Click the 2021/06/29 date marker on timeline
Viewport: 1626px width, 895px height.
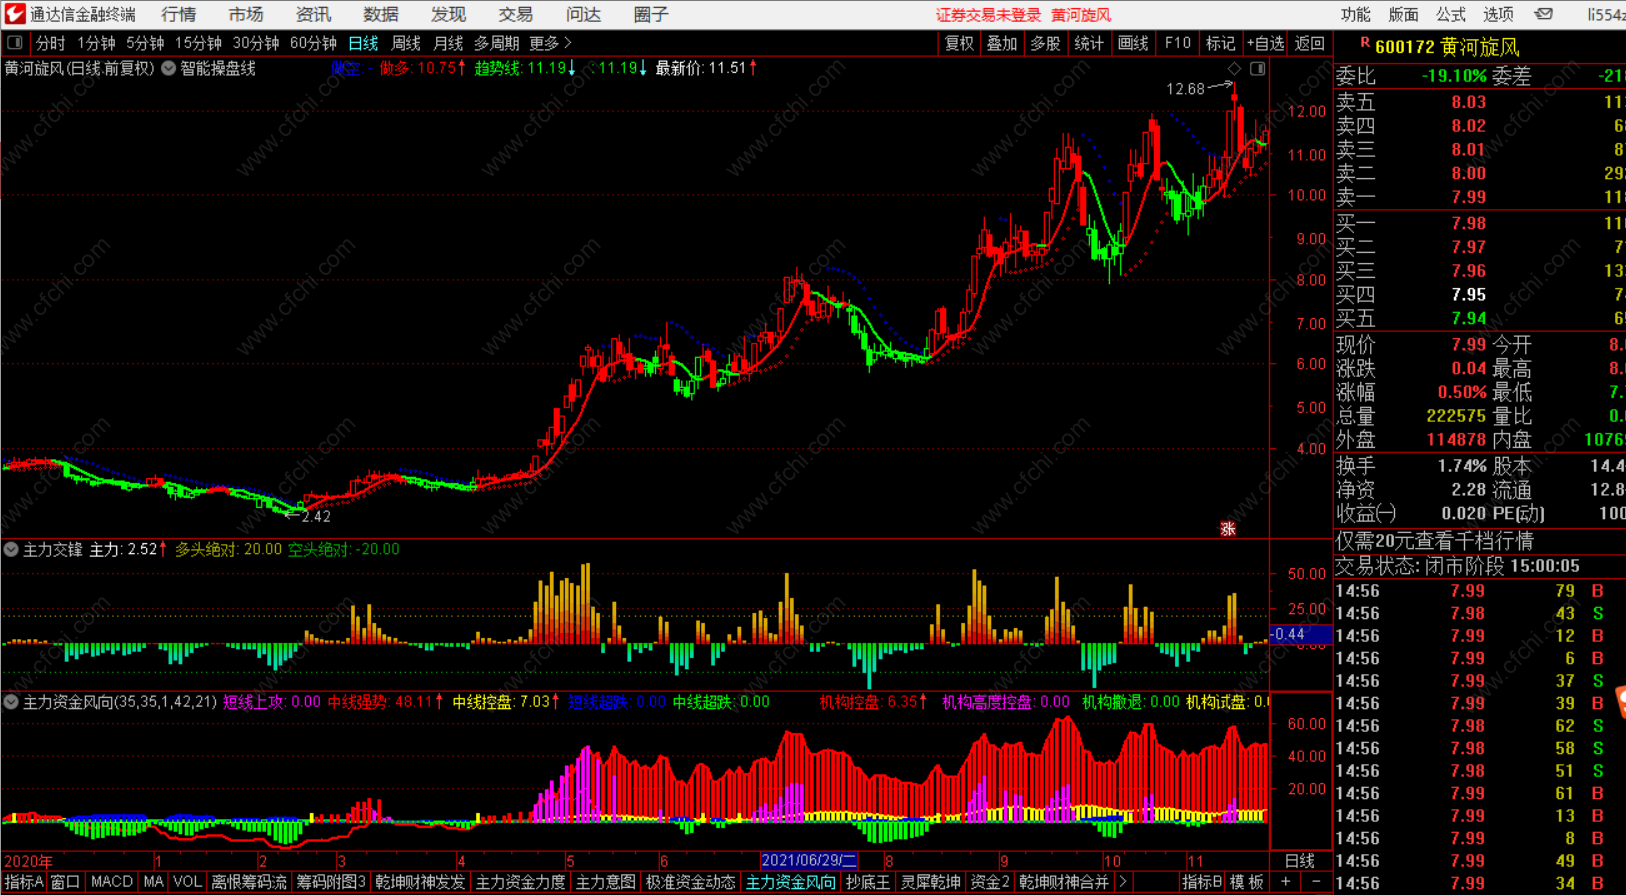[x=809, y=860]
